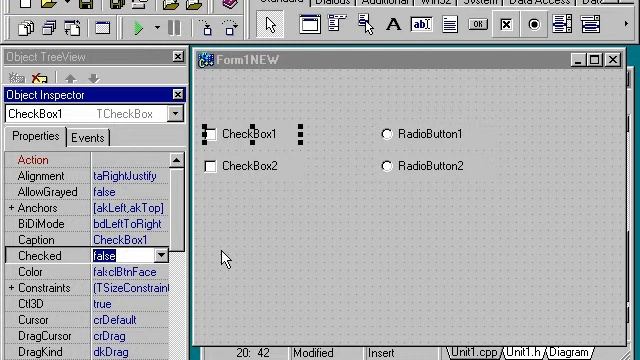Screen dimensions: 640x360
Task: Click the Pause program icon
Action: point(174,28)
